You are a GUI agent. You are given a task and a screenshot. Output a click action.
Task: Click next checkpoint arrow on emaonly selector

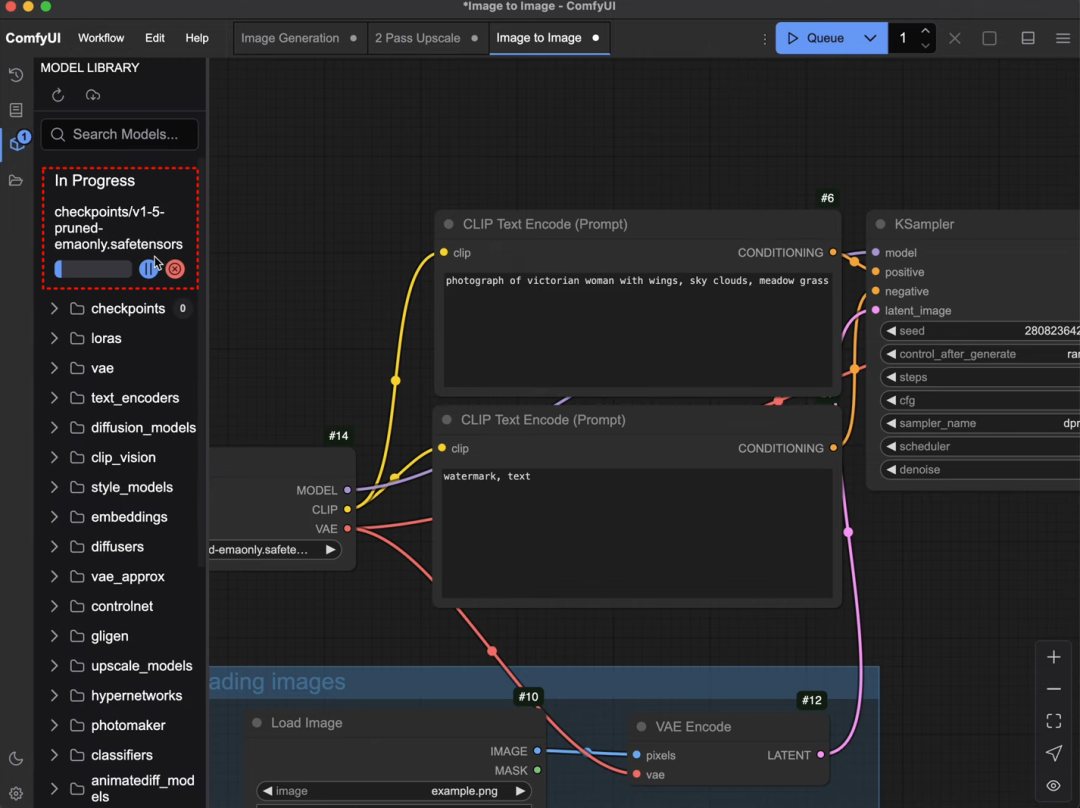click(x=331, y=550)
